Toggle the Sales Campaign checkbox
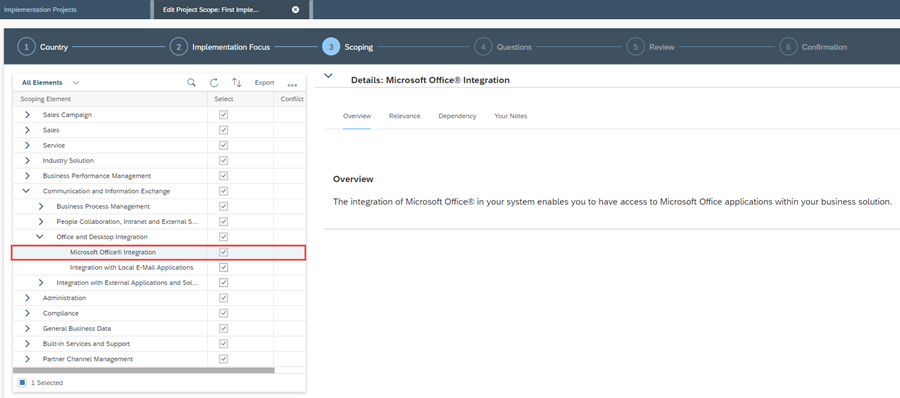900x398 pixels. (224, 115)
